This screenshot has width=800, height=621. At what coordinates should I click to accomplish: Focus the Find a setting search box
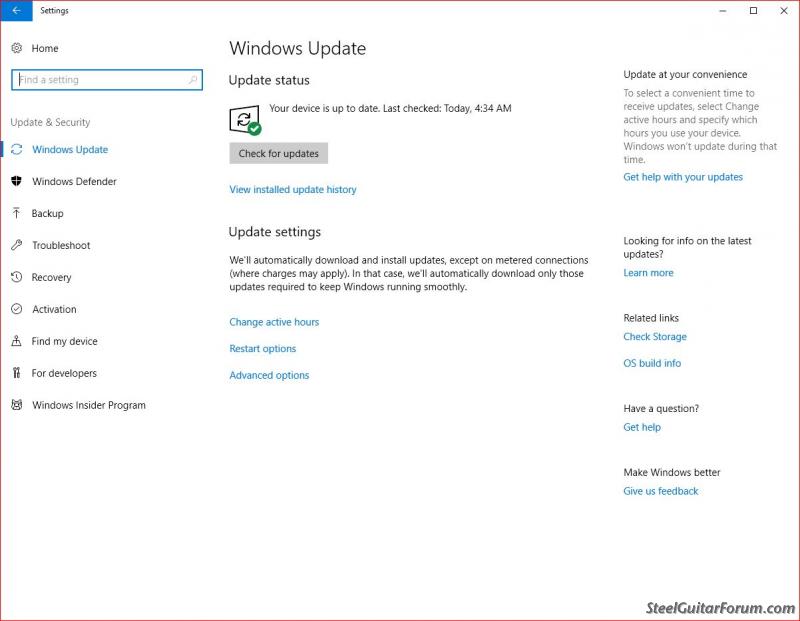107,80
